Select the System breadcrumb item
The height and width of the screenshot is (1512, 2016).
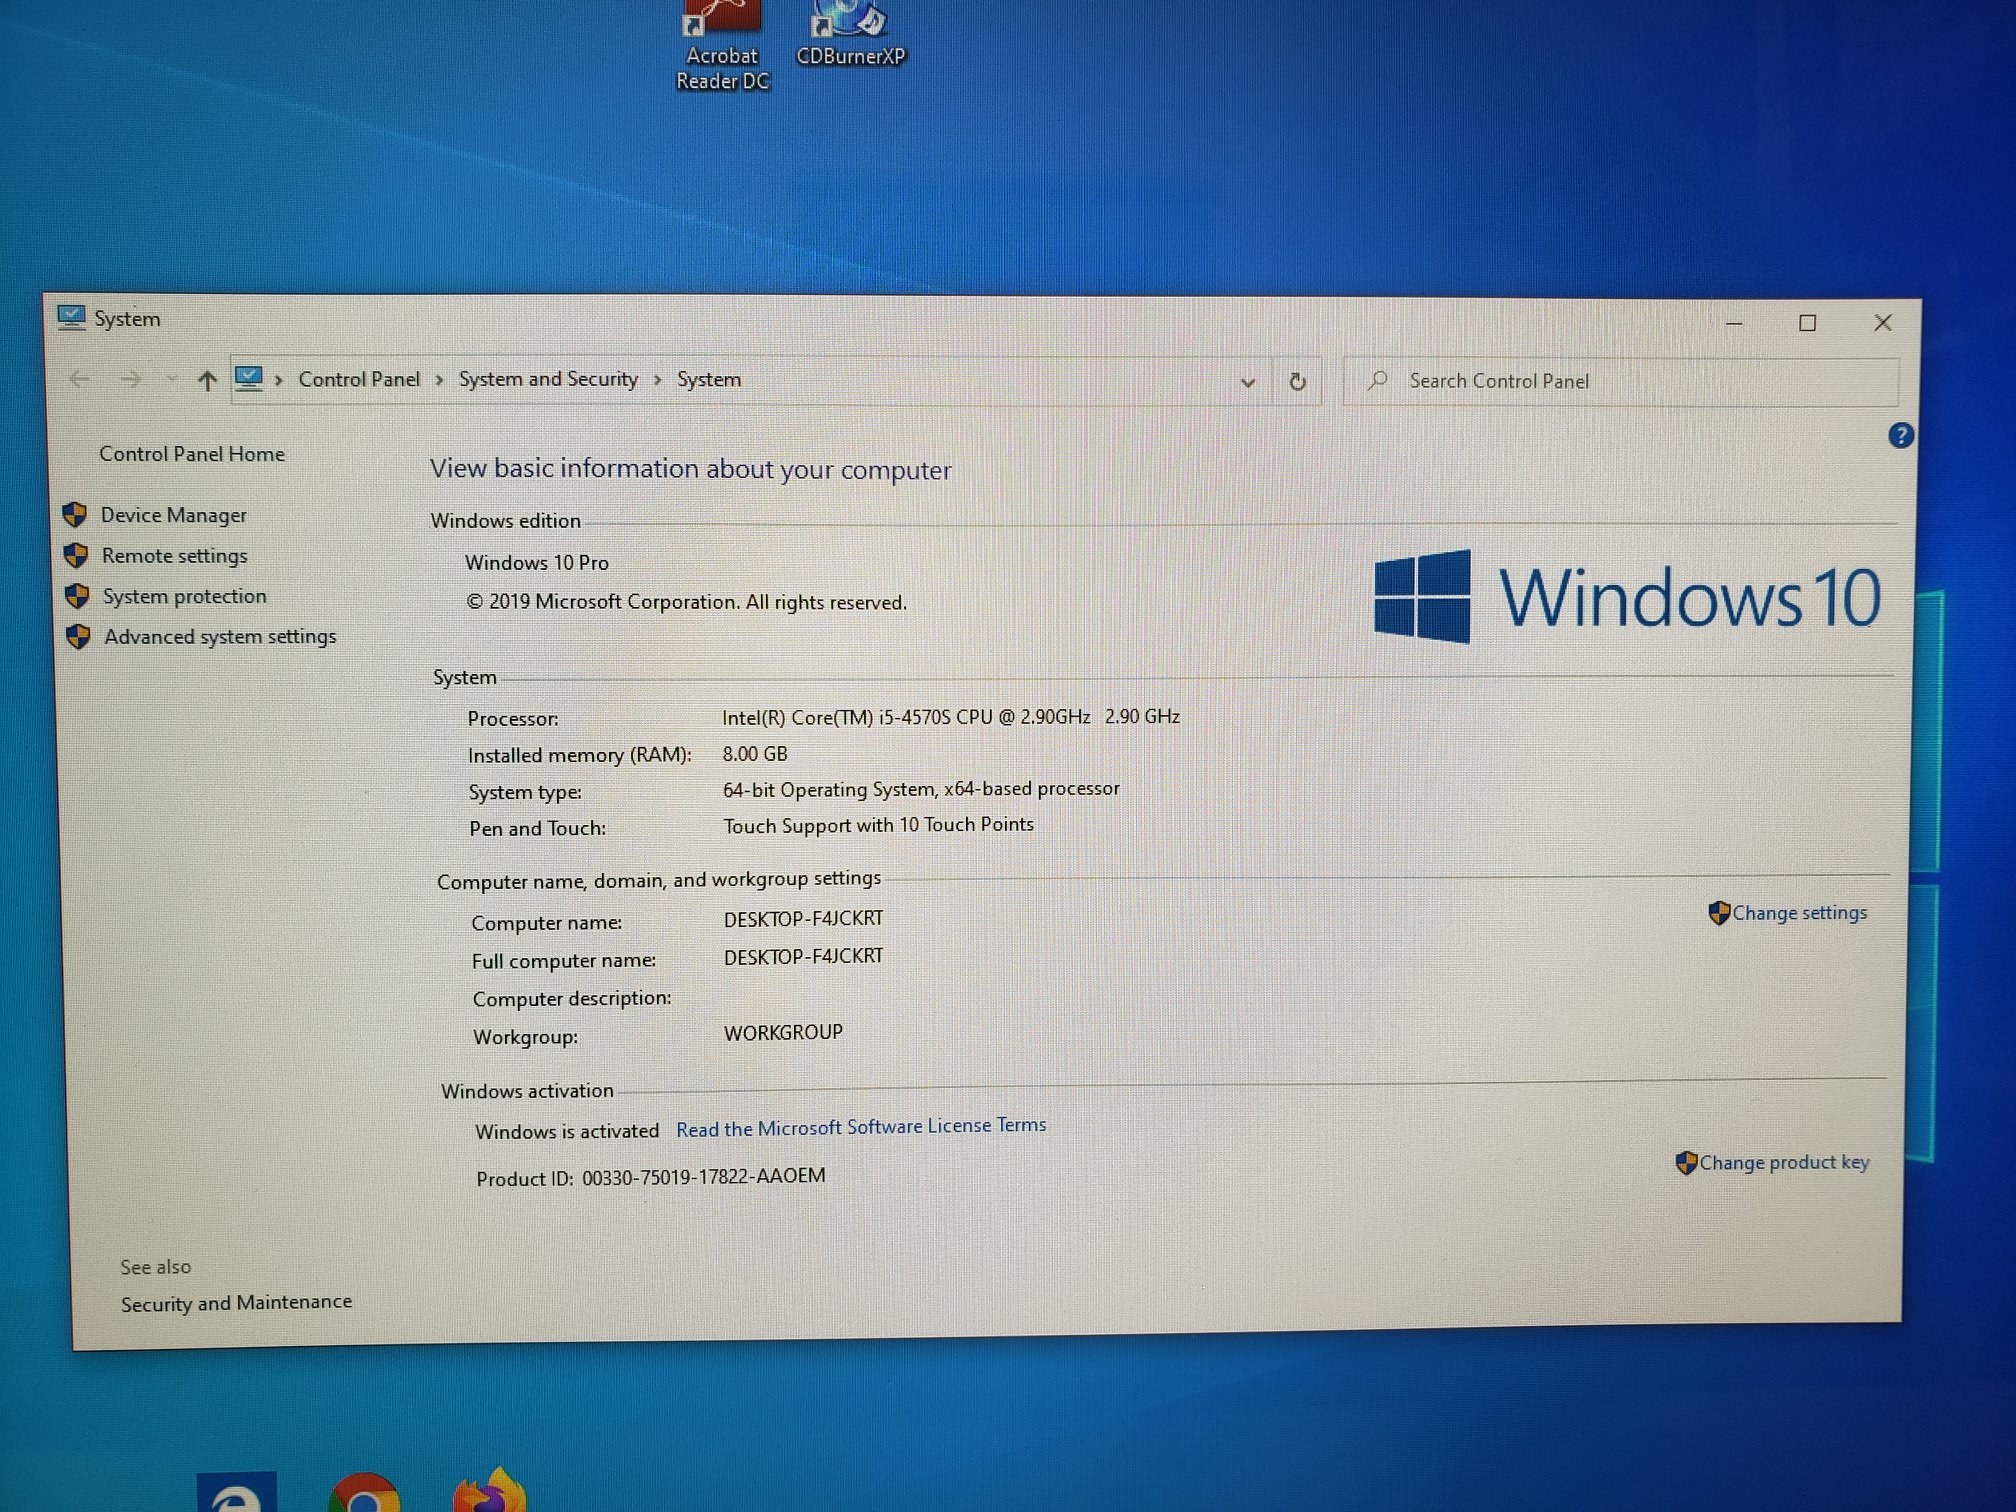(x=709, y=379)
